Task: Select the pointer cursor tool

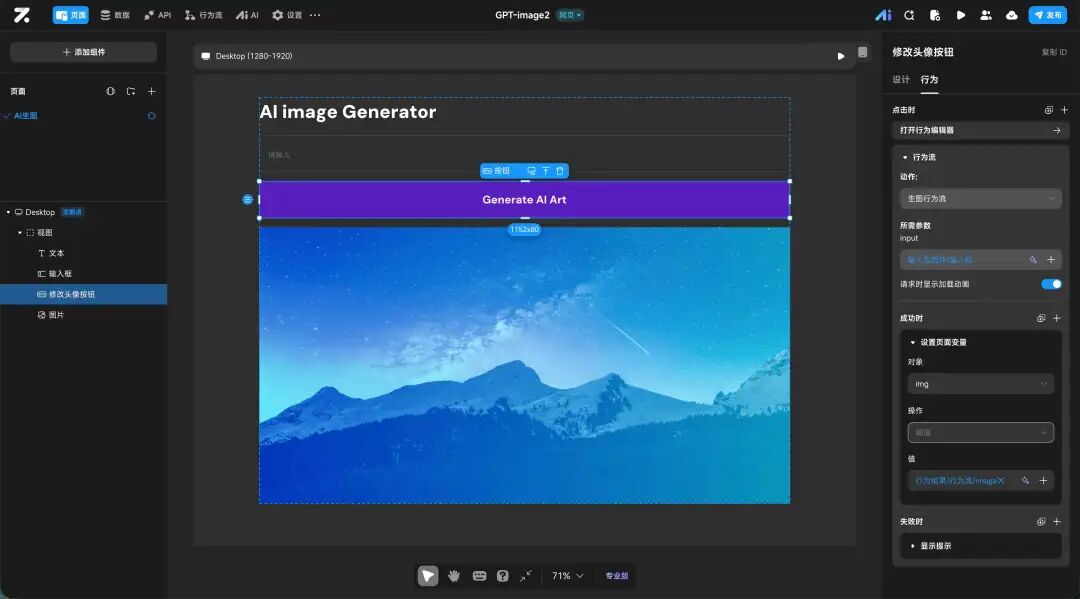Action: pos(428,576)
